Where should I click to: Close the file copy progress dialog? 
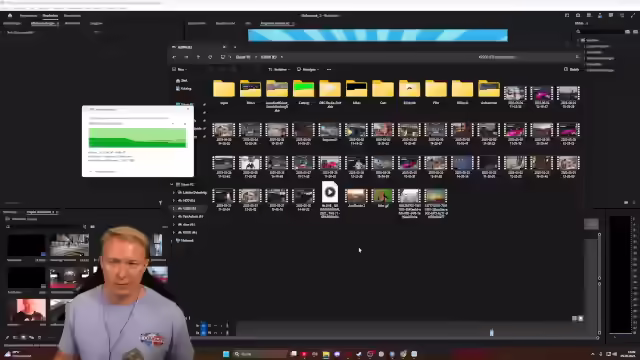click(x=188, y=109)
